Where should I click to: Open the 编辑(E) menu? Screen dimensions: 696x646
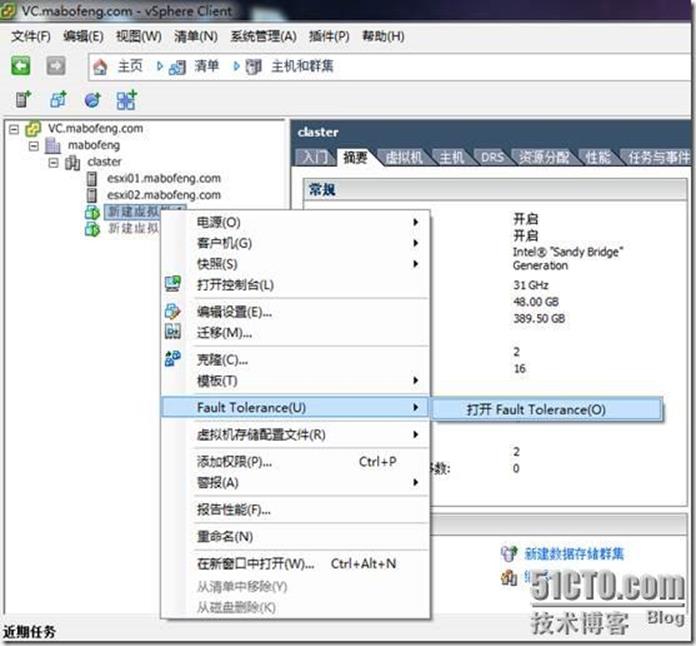tap(83, 36)
